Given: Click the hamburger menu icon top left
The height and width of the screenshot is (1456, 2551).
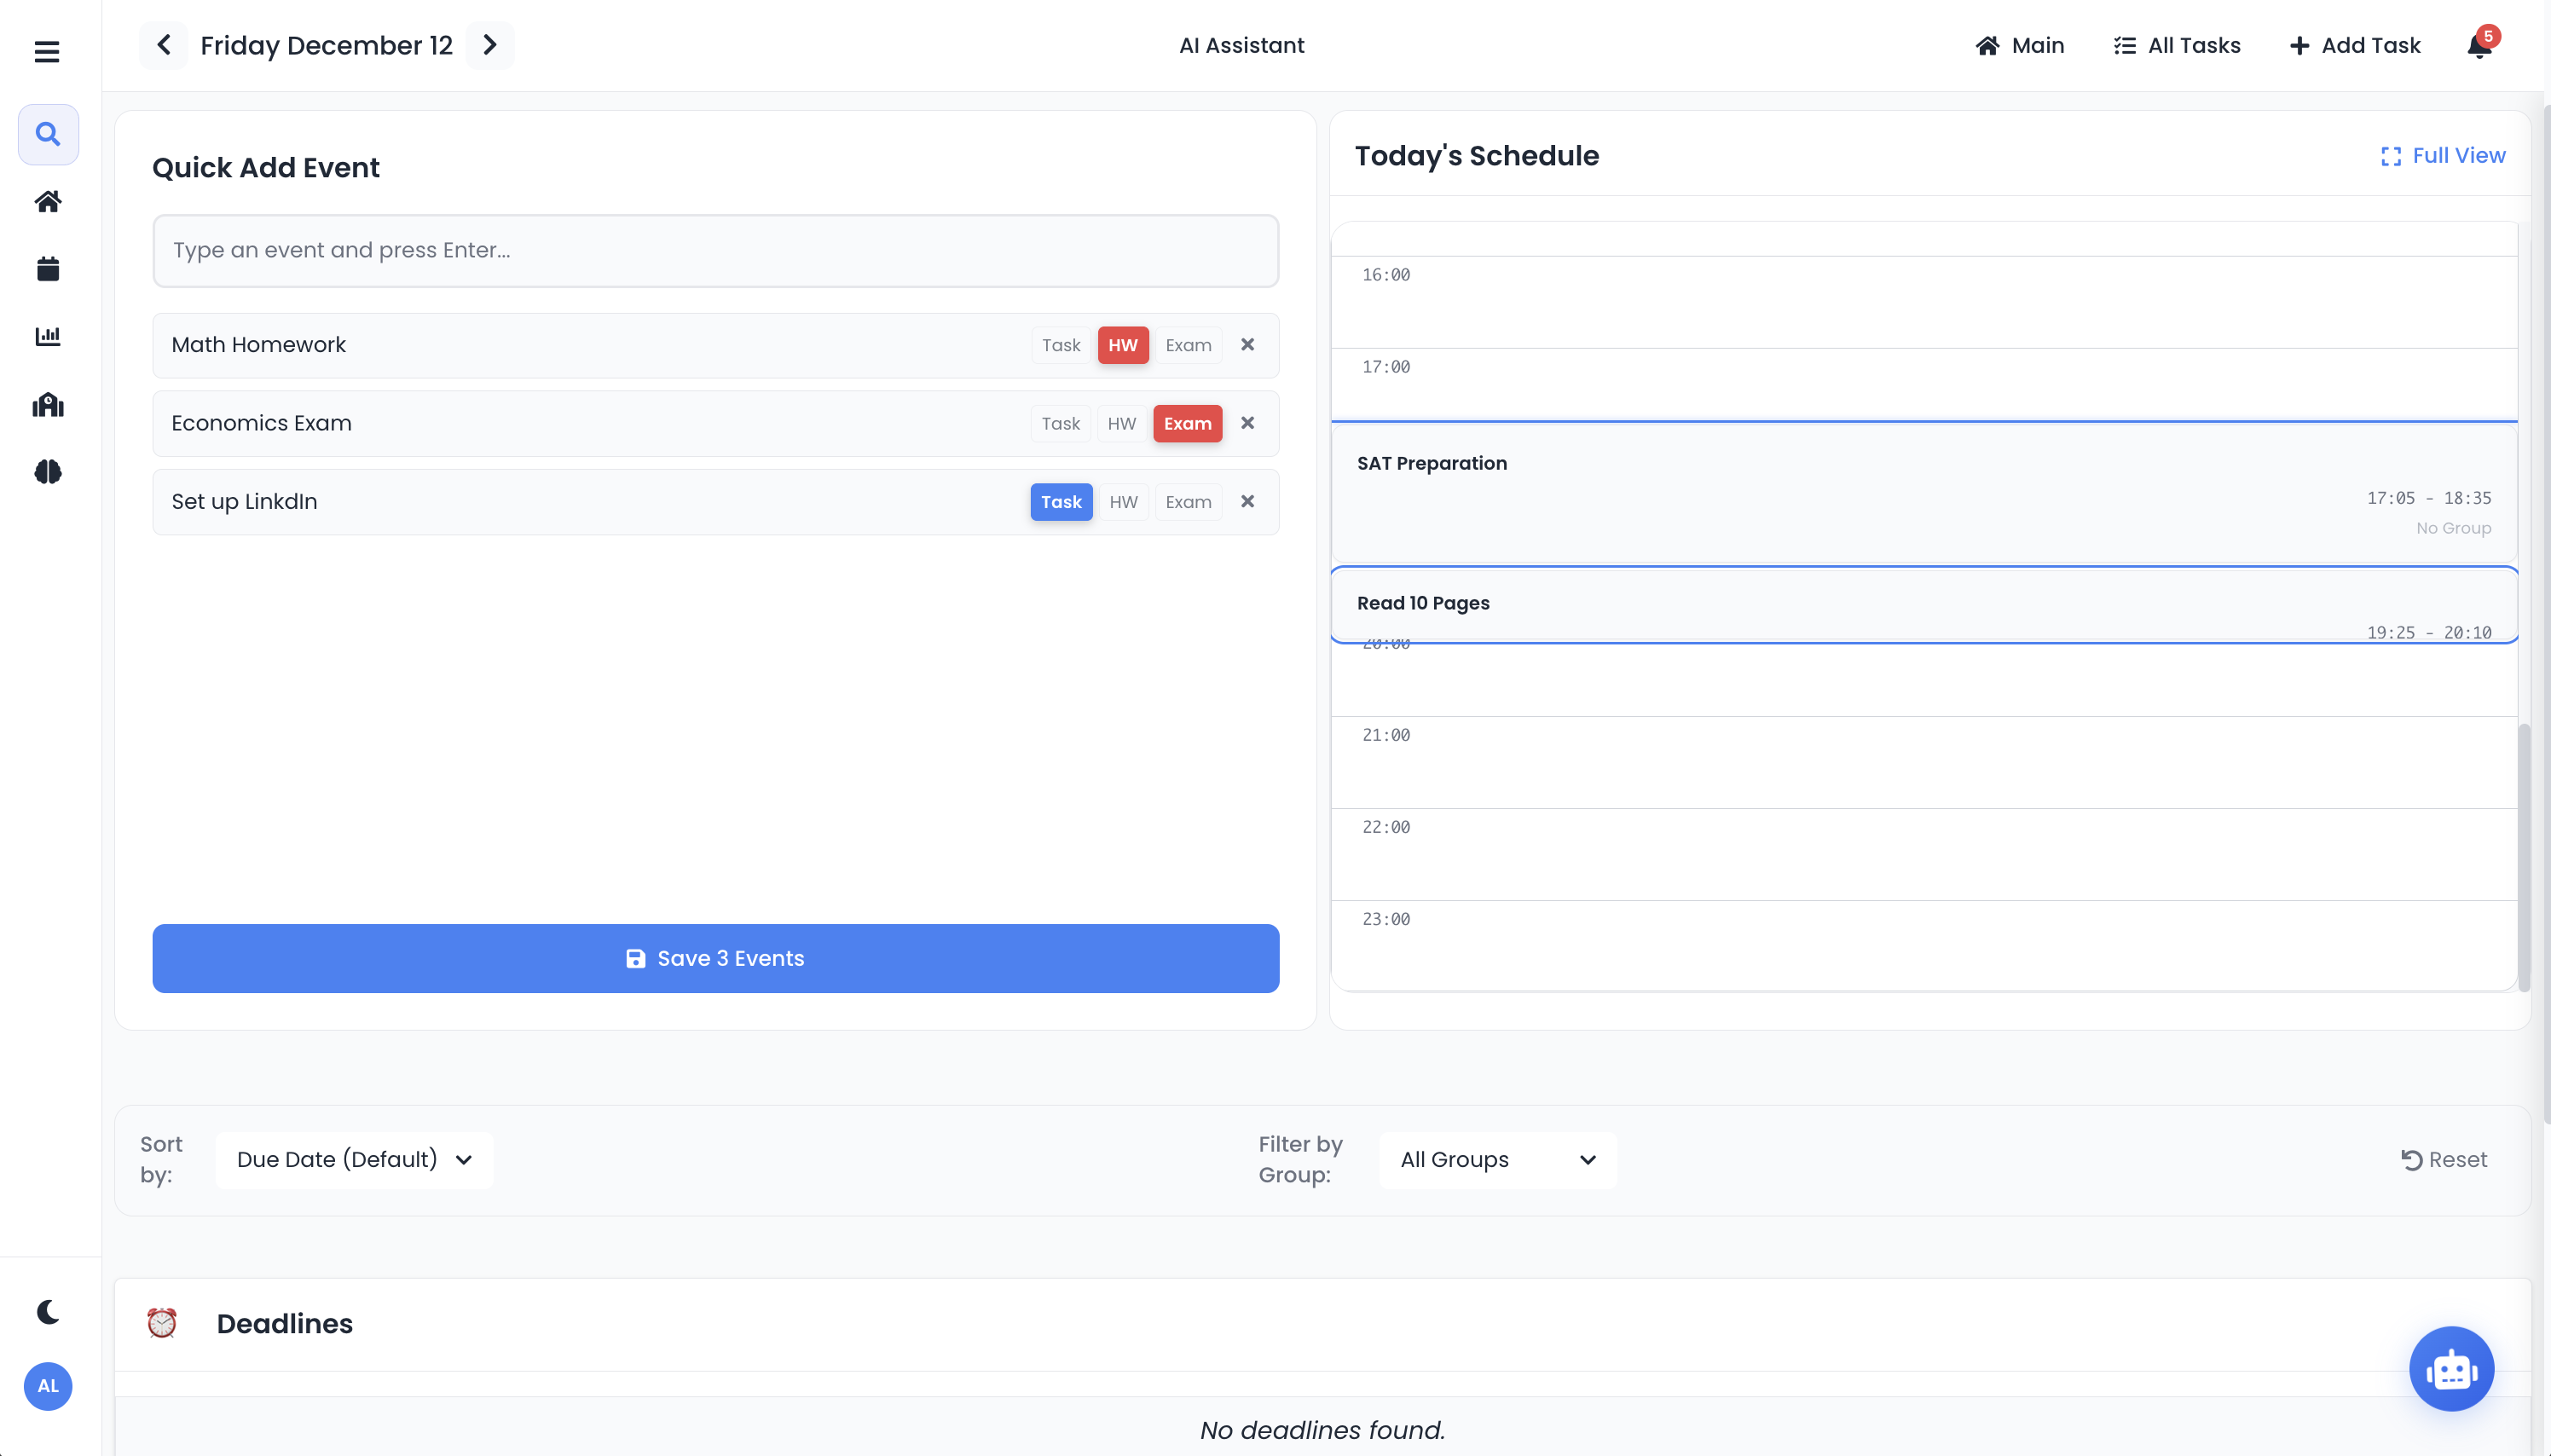Looking at the screenshot, I should pos(47,51).
